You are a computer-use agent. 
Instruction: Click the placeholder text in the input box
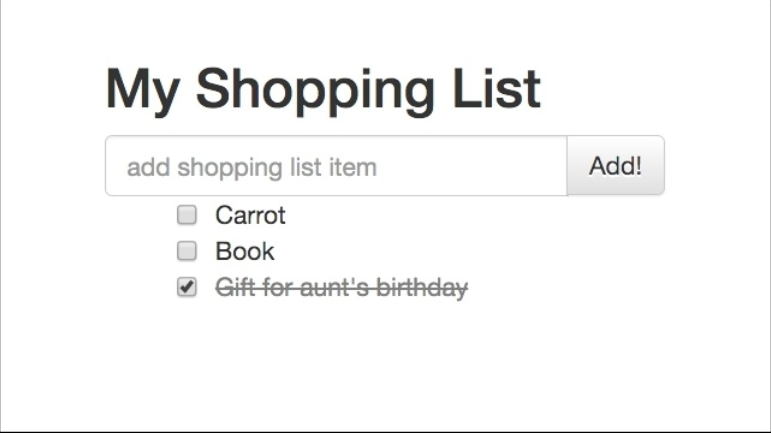(x=252, y=167)
